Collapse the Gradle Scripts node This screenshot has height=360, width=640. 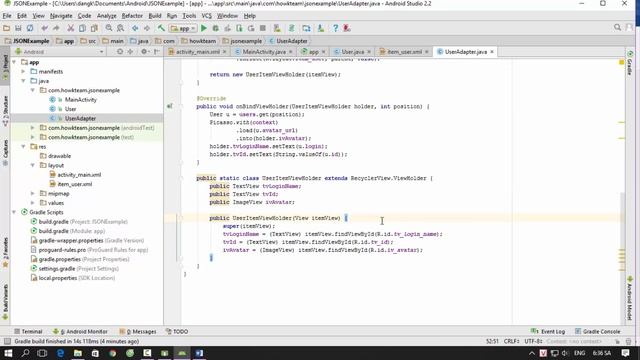pos(14,212)
